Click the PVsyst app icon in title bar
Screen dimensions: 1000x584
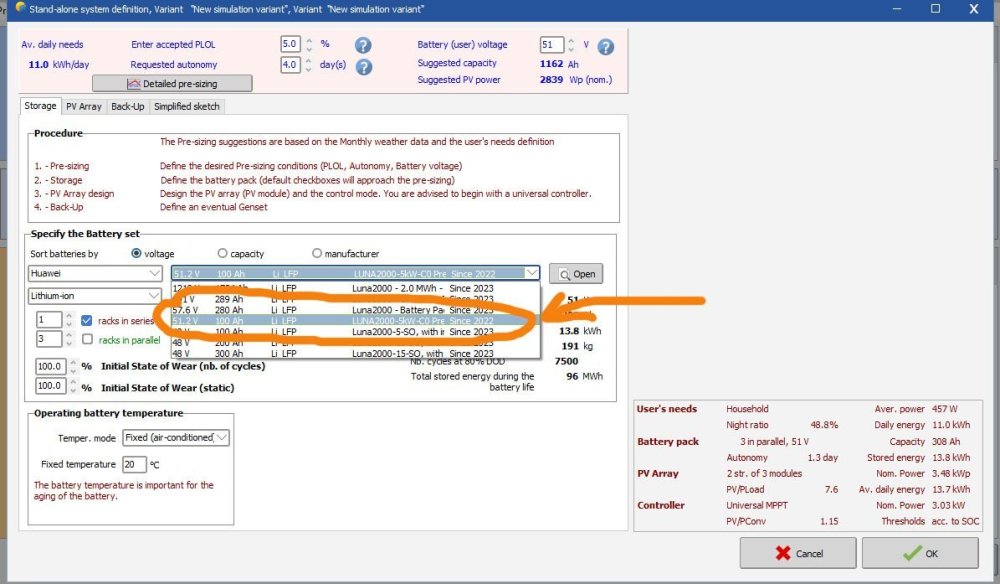[8, 8]
